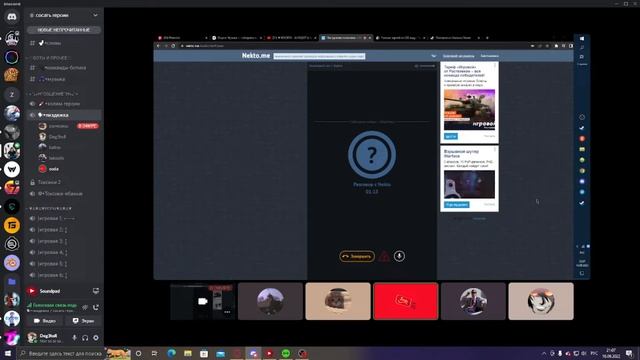Screen dimensions: 640x360
Task: Click the Windows taskbar search box
Action: (61, 353)
